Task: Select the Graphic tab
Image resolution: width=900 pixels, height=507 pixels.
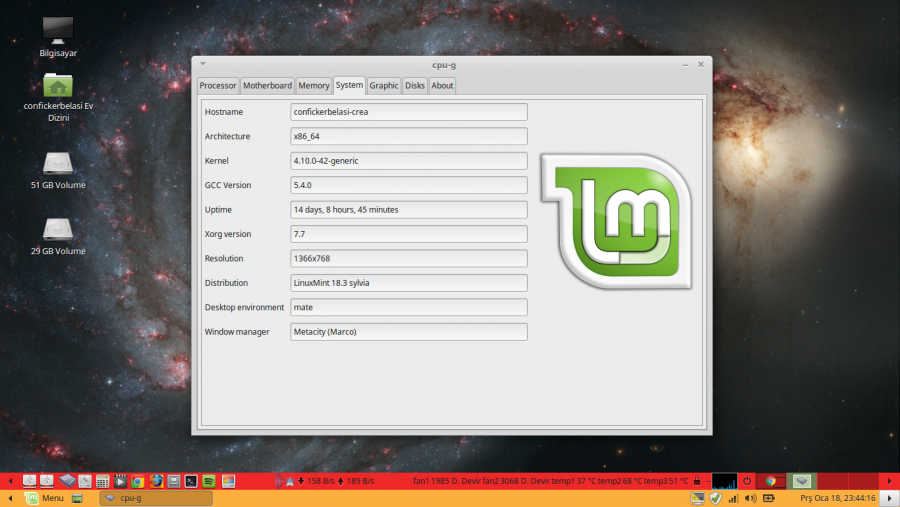Action: tap(383, 86)
